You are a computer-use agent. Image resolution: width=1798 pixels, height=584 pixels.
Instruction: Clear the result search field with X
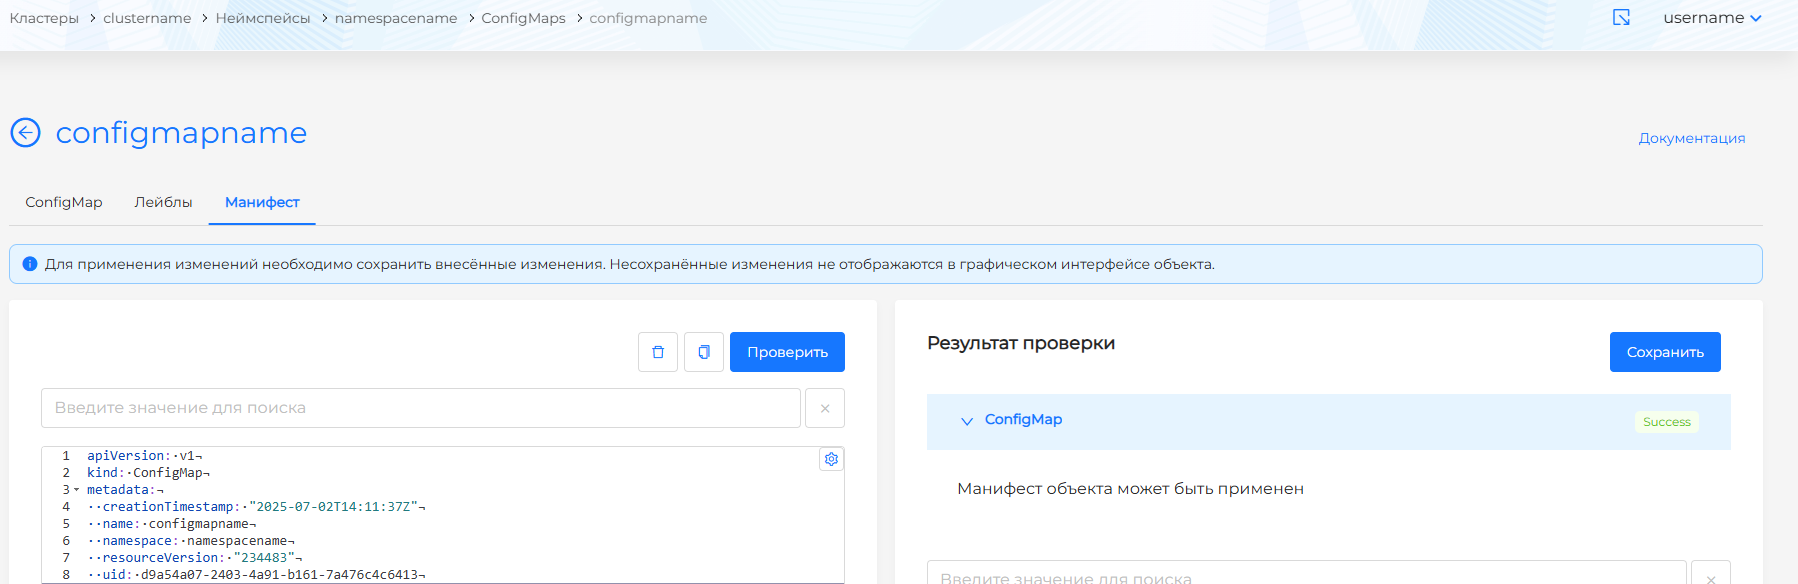tap(1710, 577)
